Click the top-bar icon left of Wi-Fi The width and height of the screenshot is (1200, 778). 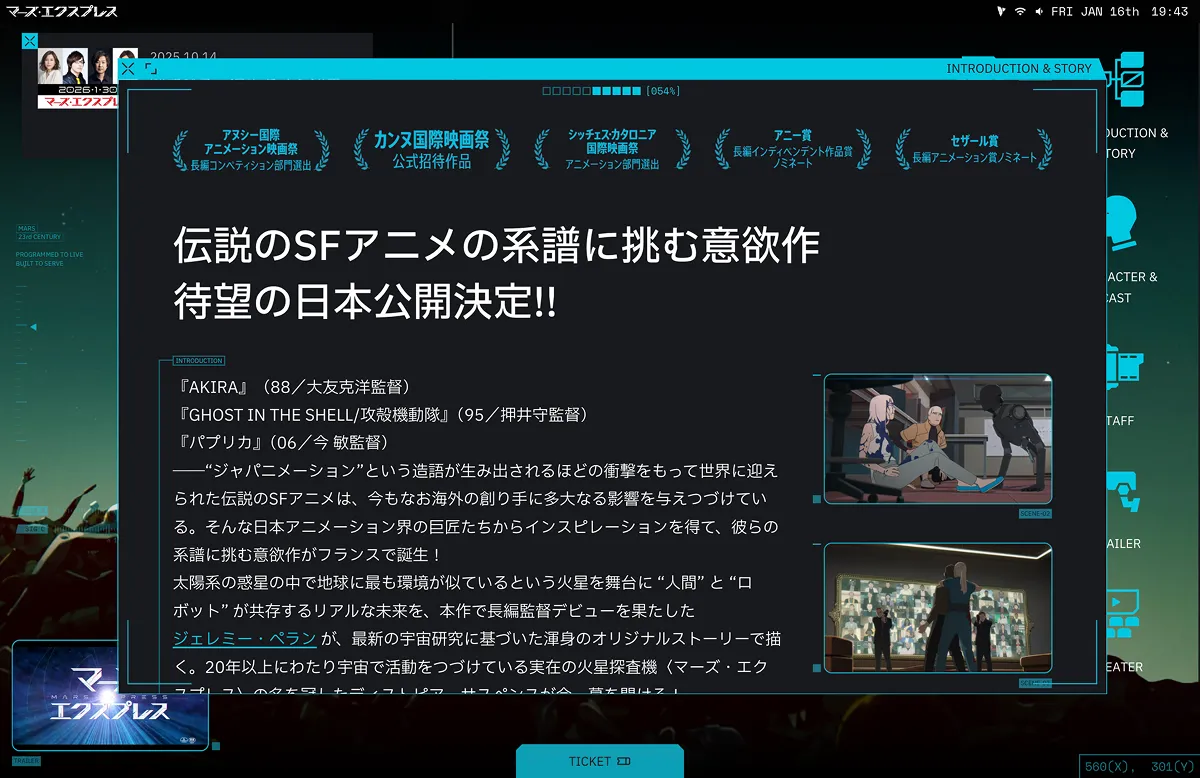click(1001, 11)
